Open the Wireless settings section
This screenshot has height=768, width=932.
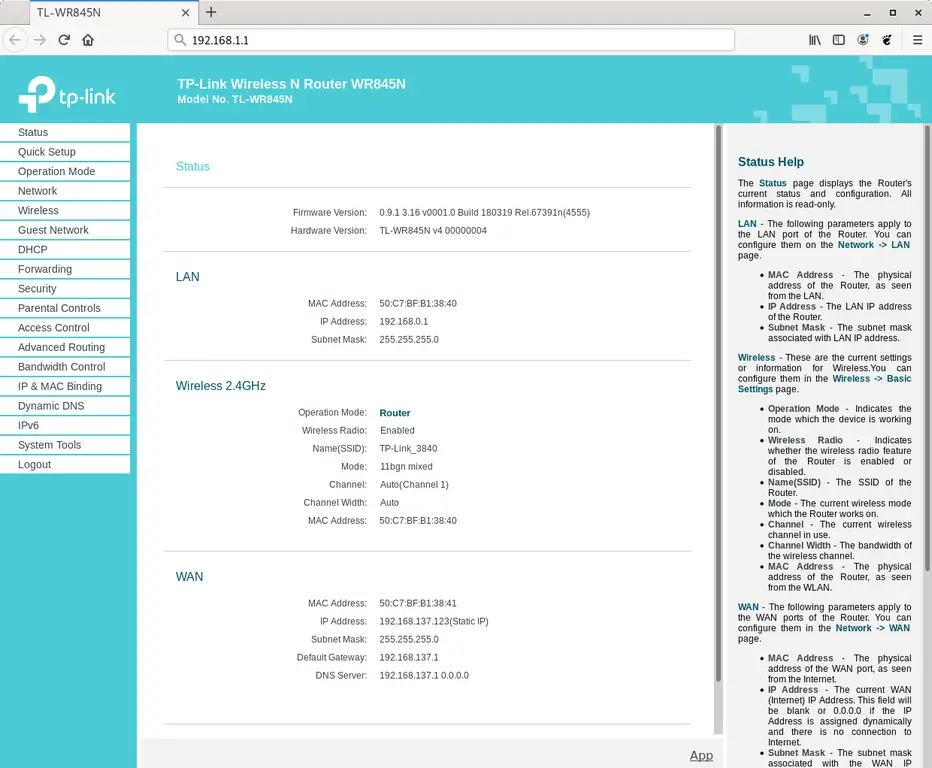[x=38, y=210]
